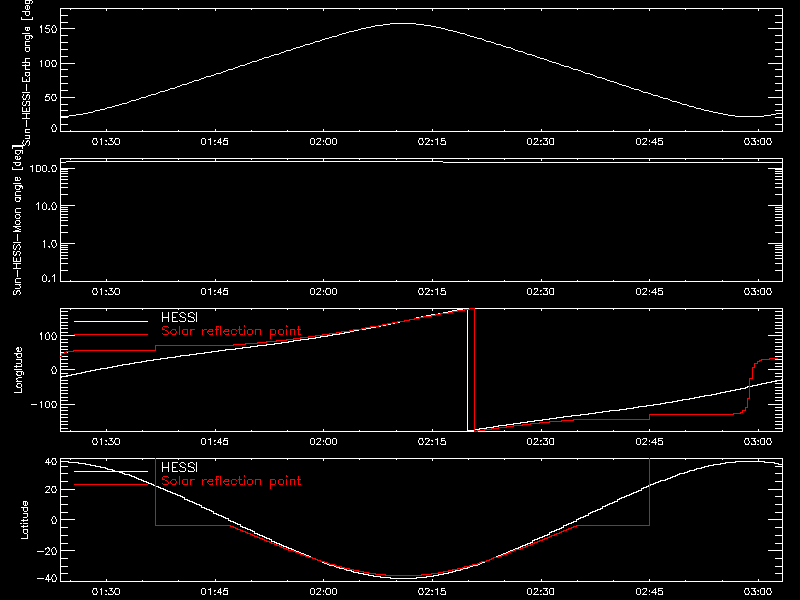Click white HESSI legend line in Longitude plot
Image resolution: width=800 pixels, height=600 pixels.
[111, 321]
